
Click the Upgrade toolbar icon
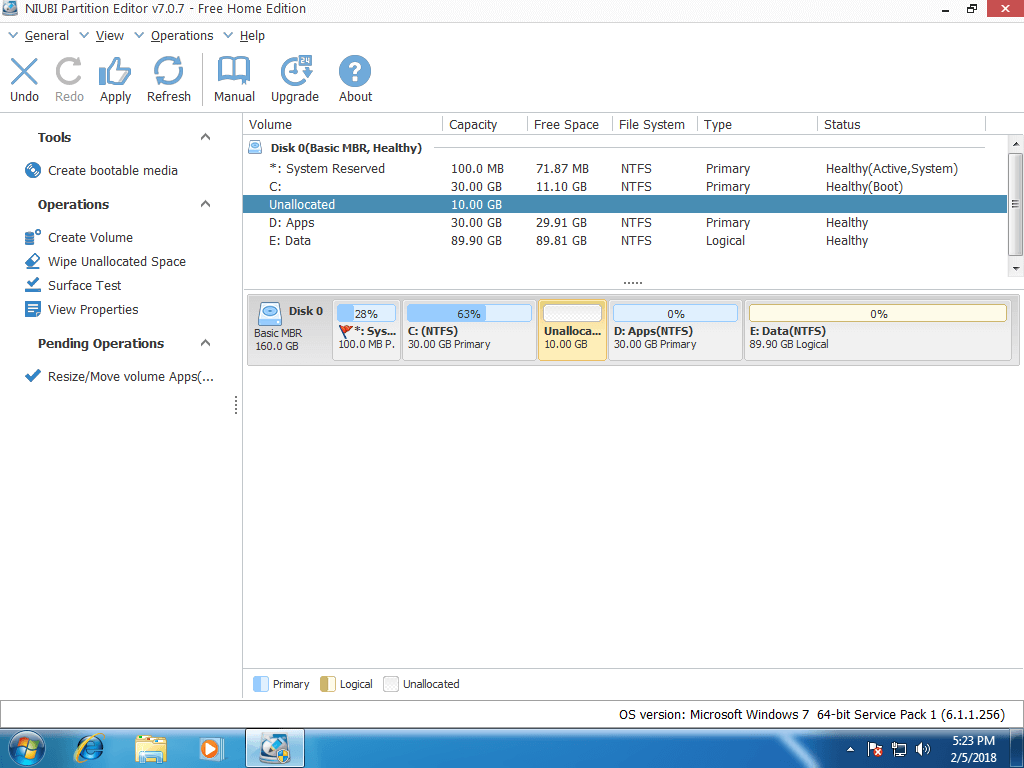coord(296,71)
